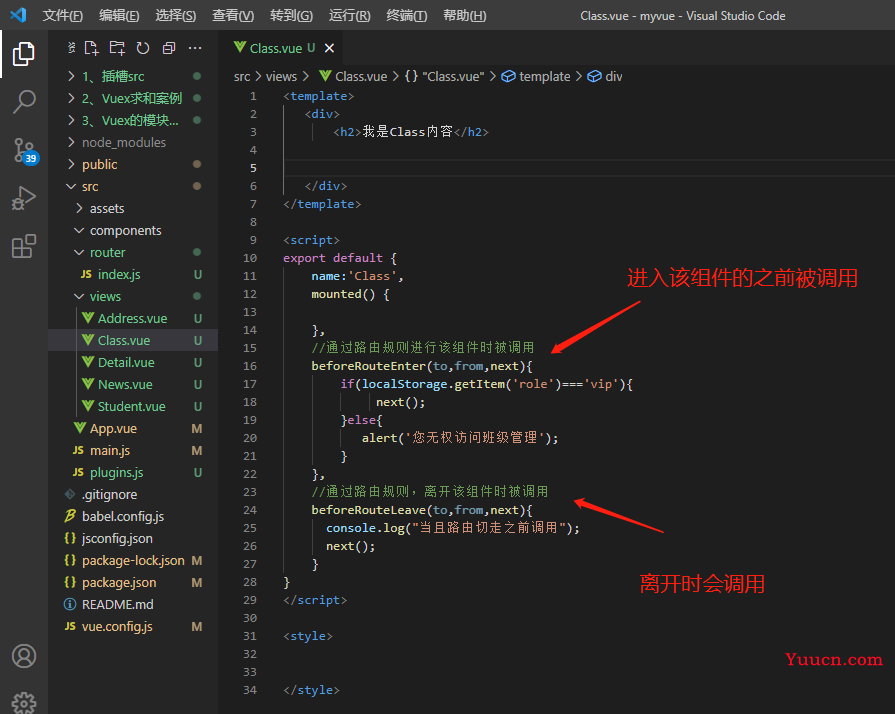Open explorer More Actions ellipsis
The height and width of the screenshot is (714, 895).
point(195,48)
